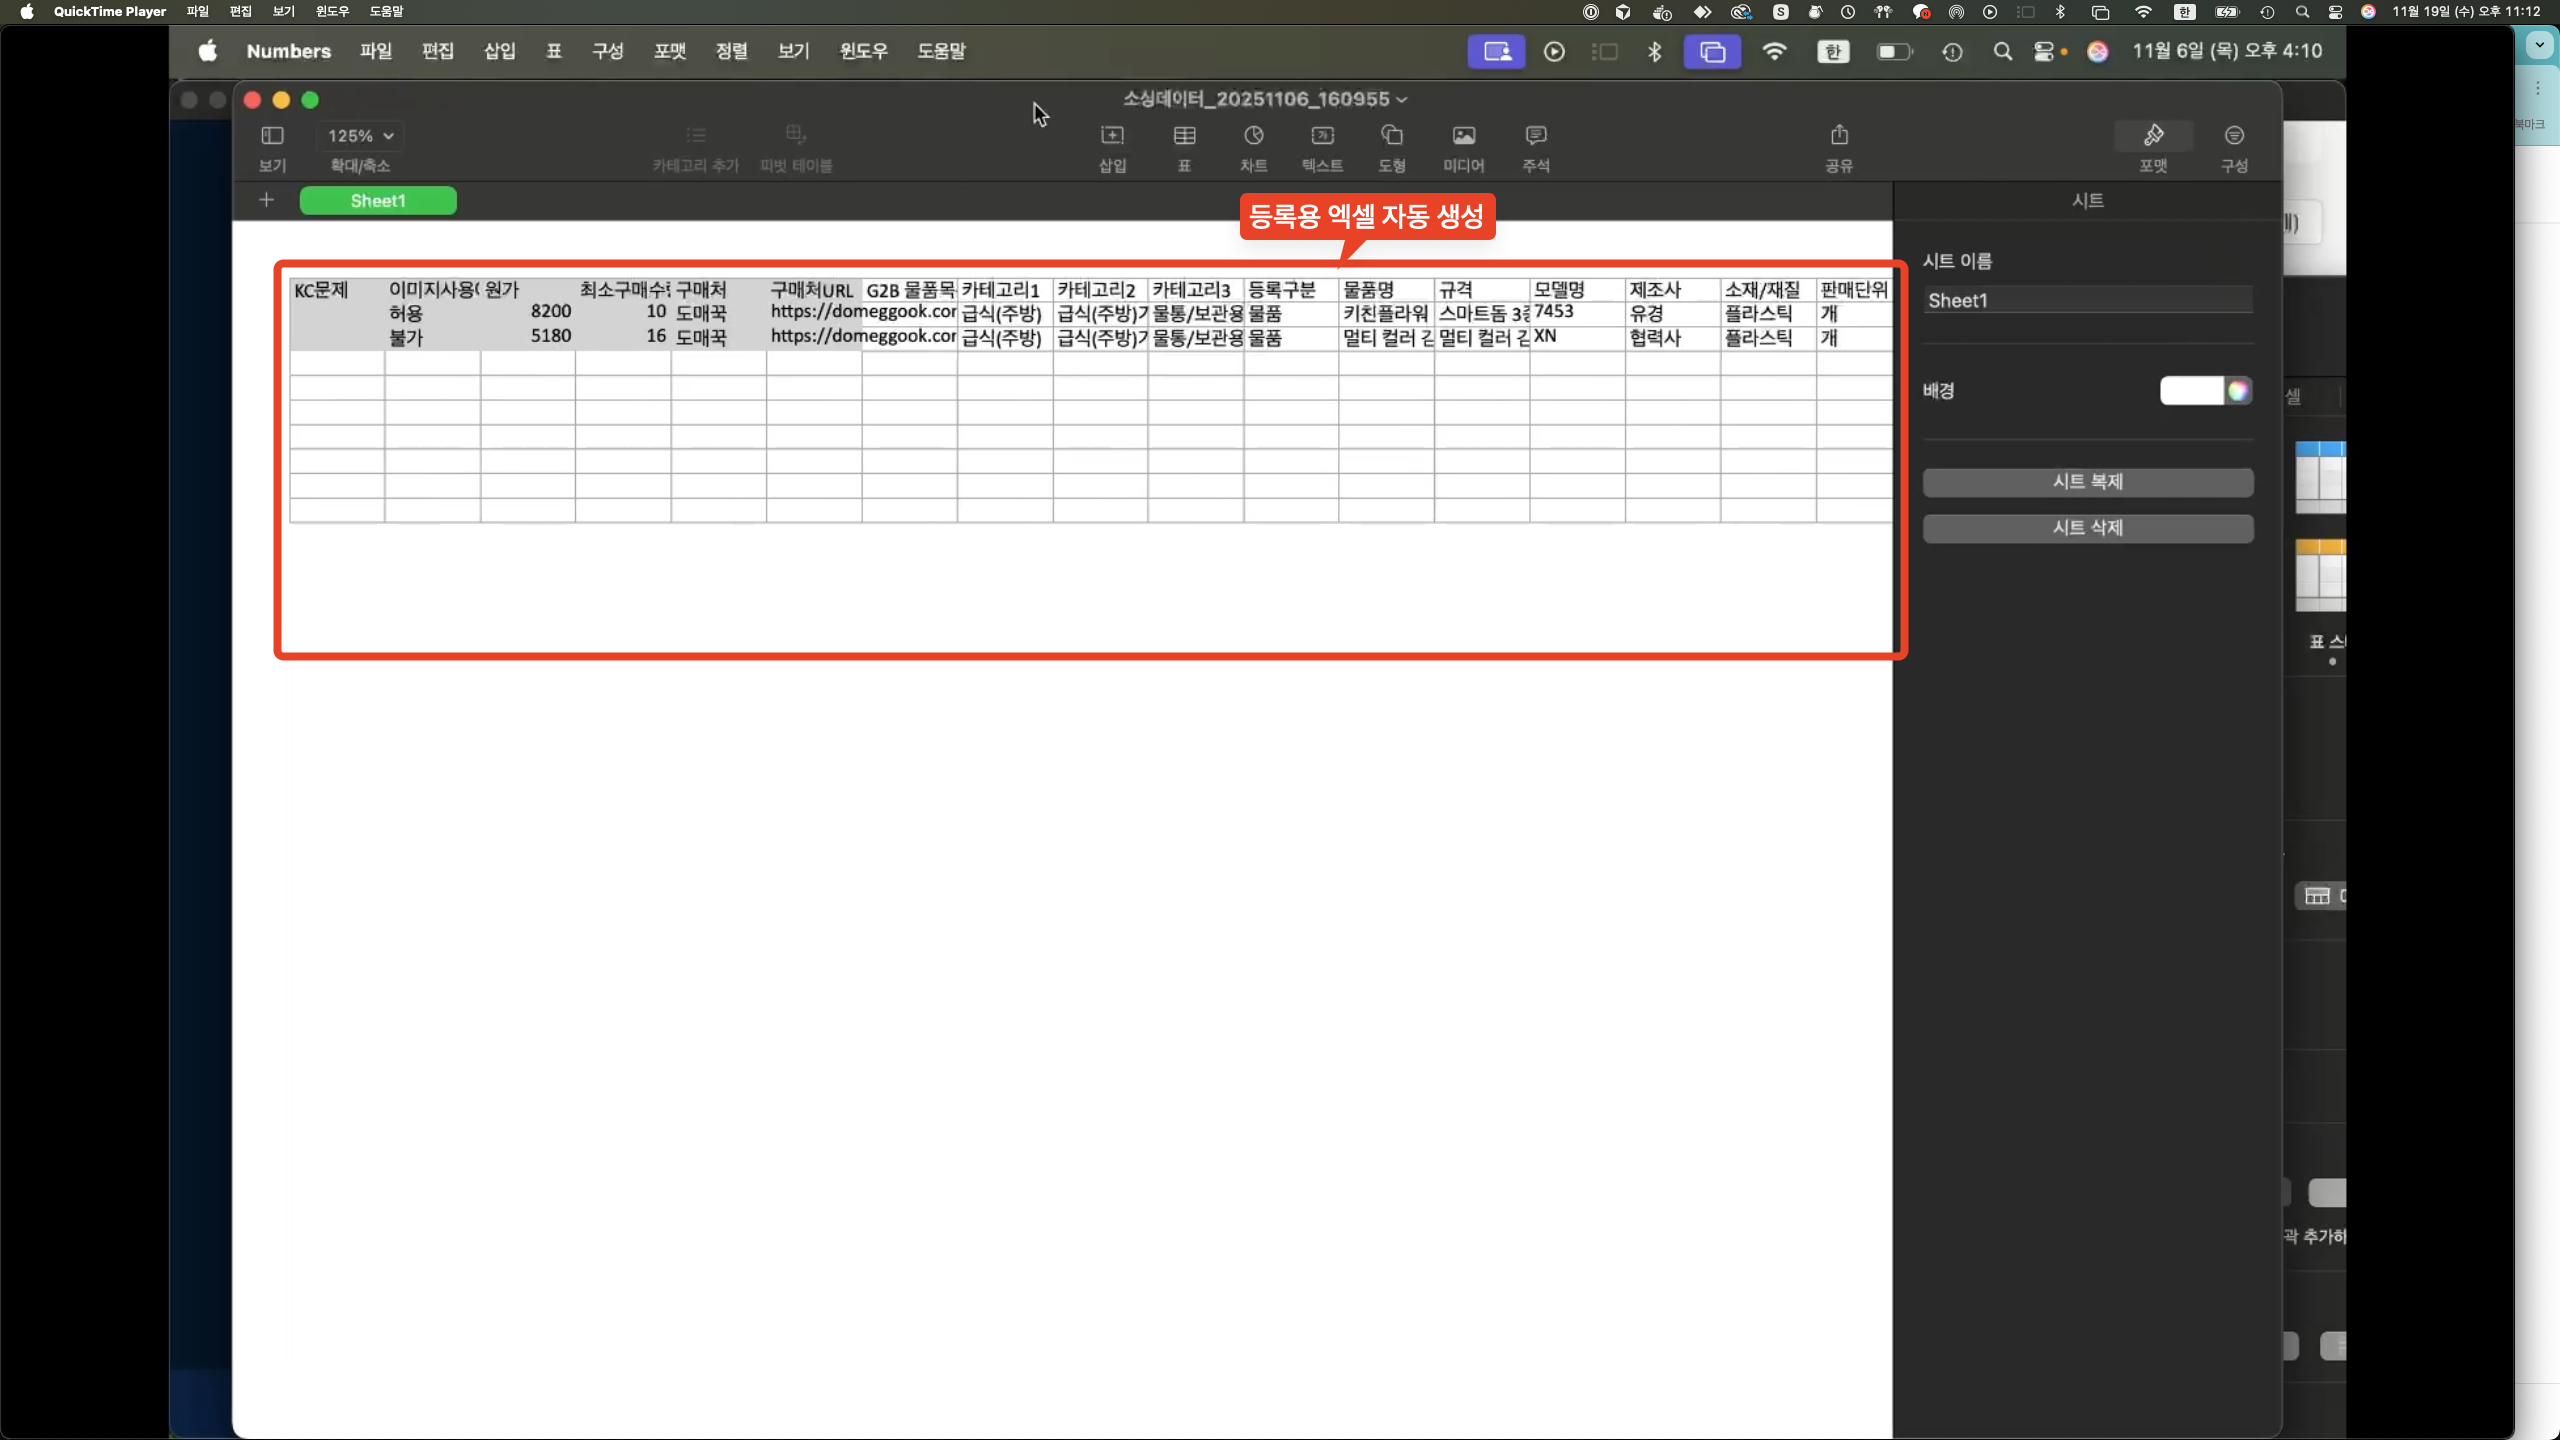Open the background color wheel picker
The height and width of the screenshot is (1440, 2560).
(2238, 391)
